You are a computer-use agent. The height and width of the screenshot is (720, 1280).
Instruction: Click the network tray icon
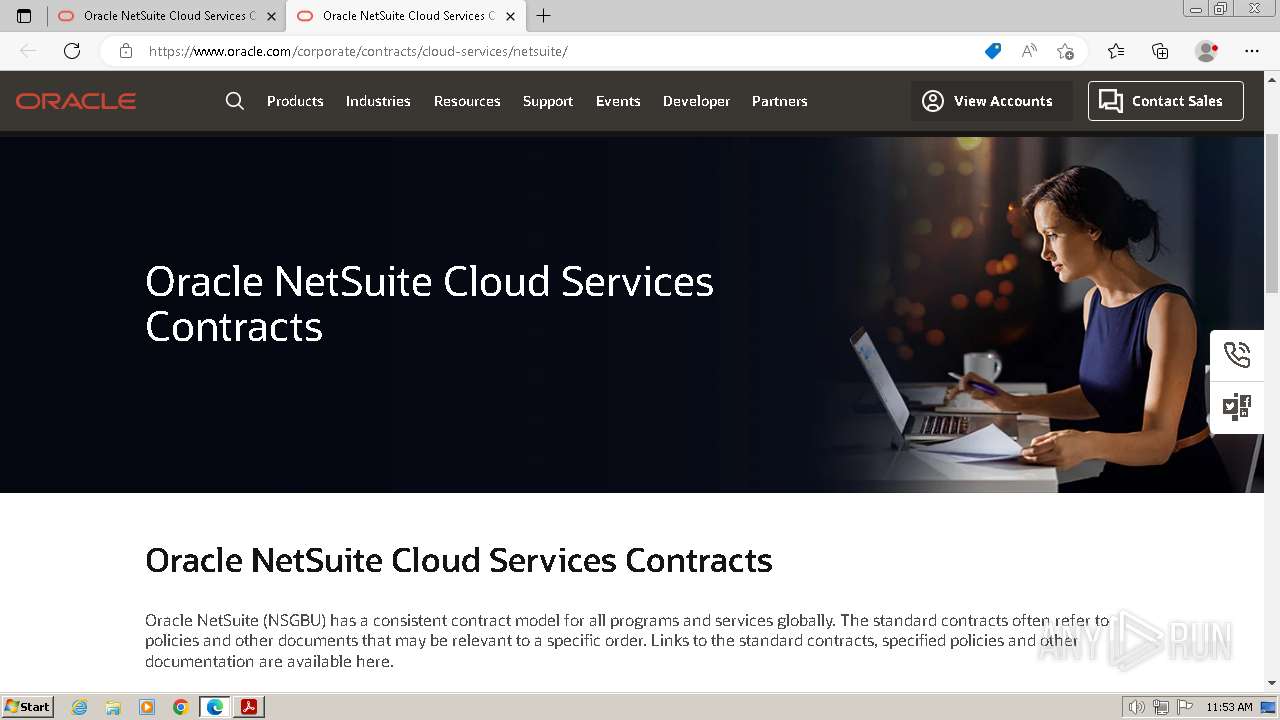tap(1161, 707)
